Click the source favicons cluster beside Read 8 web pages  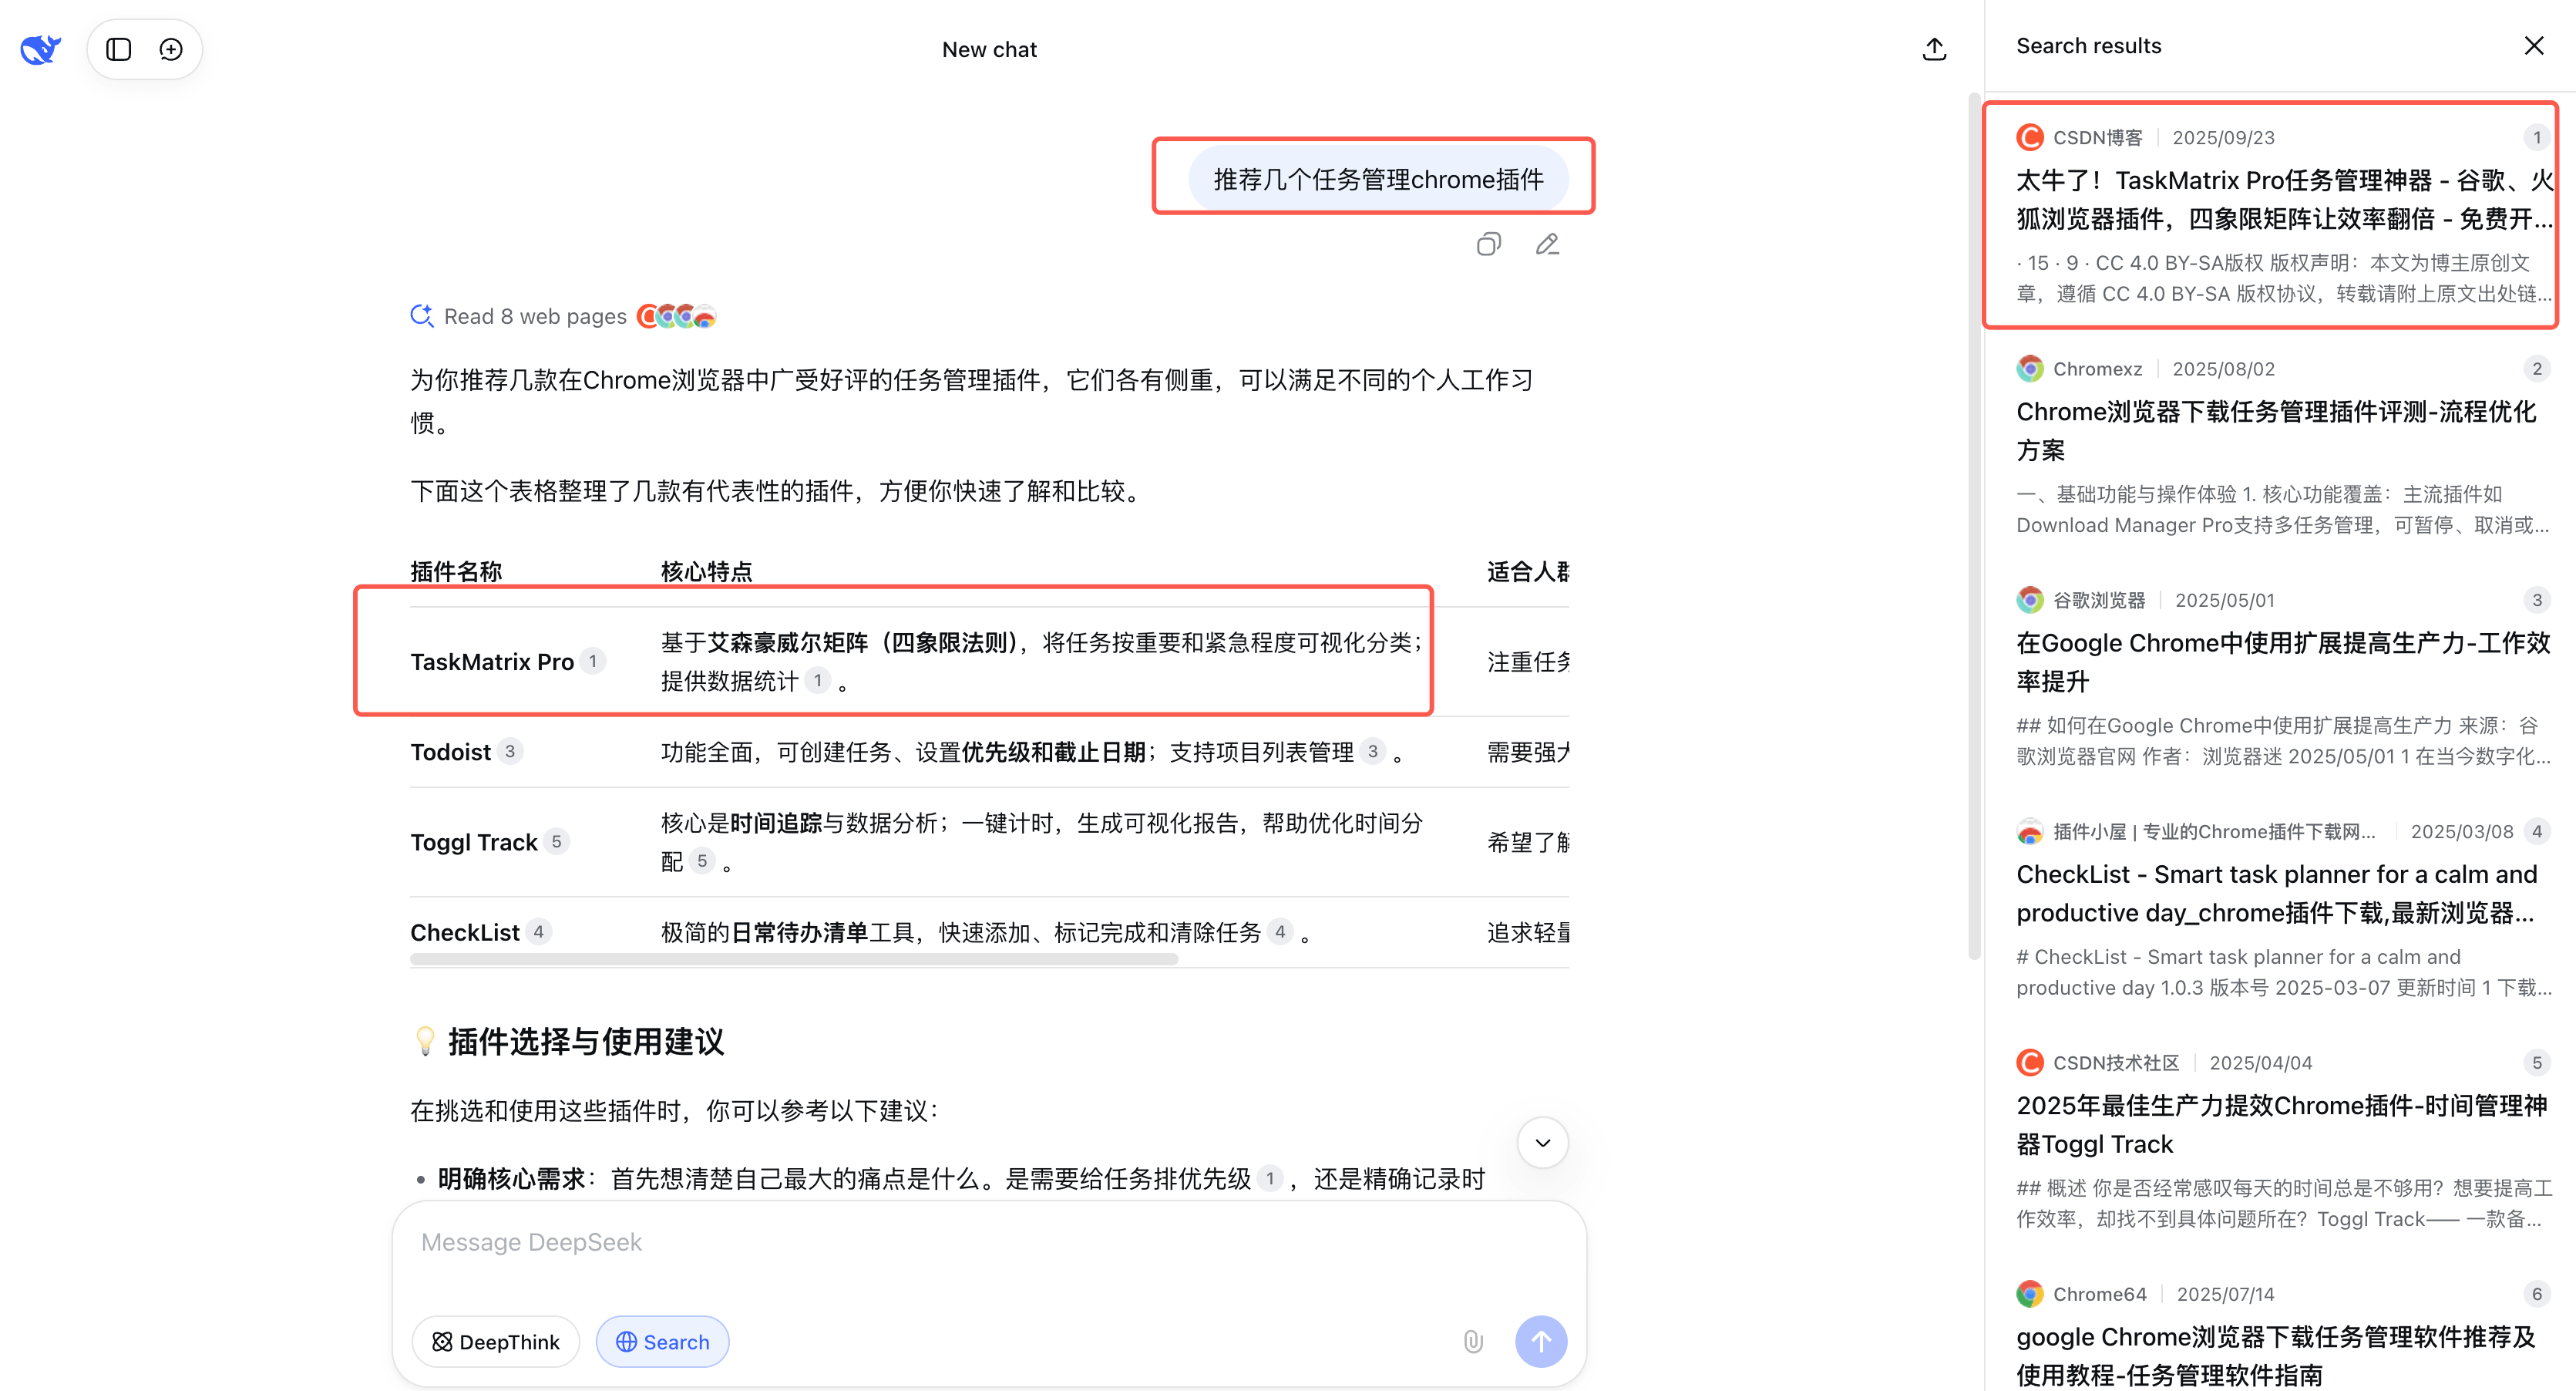tap(677, 316)
